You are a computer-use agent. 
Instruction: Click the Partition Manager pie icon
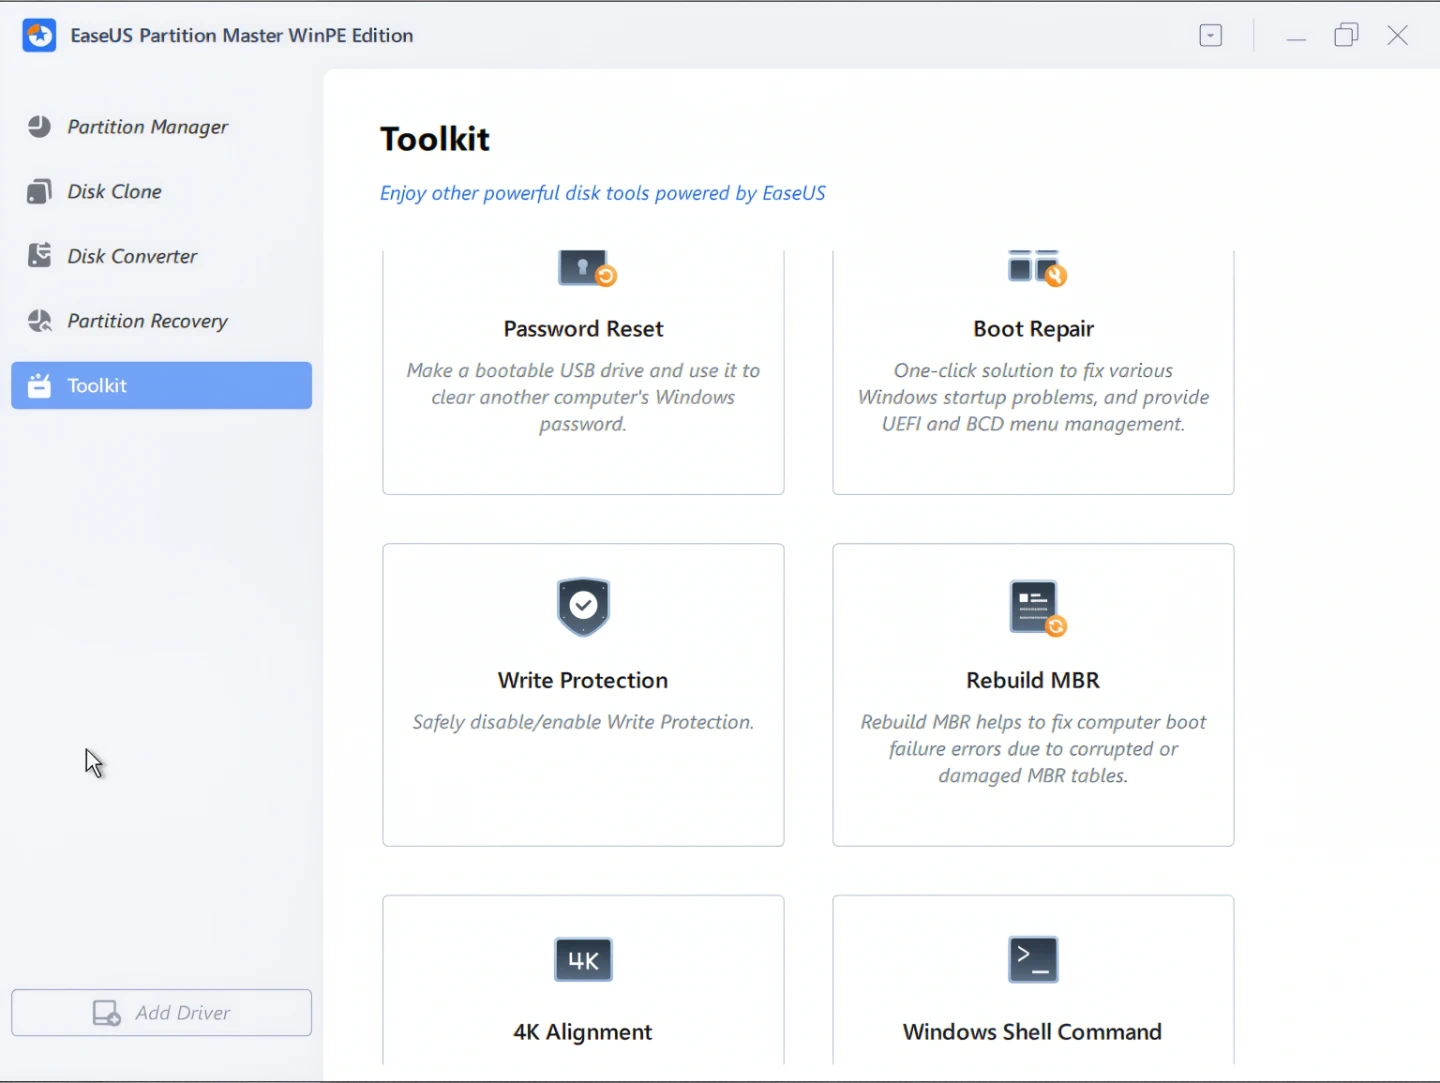(x=39, y=127)
